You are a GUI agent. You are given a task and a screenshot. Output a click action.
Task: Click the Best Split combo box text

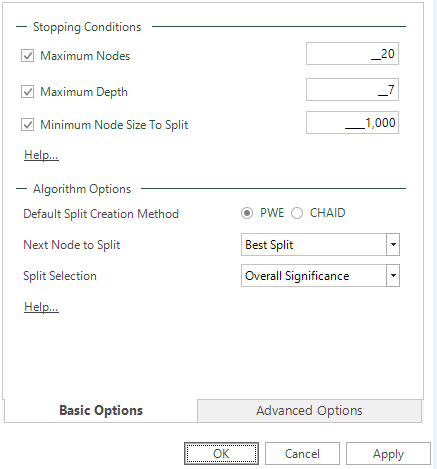(x=269, y=245)
